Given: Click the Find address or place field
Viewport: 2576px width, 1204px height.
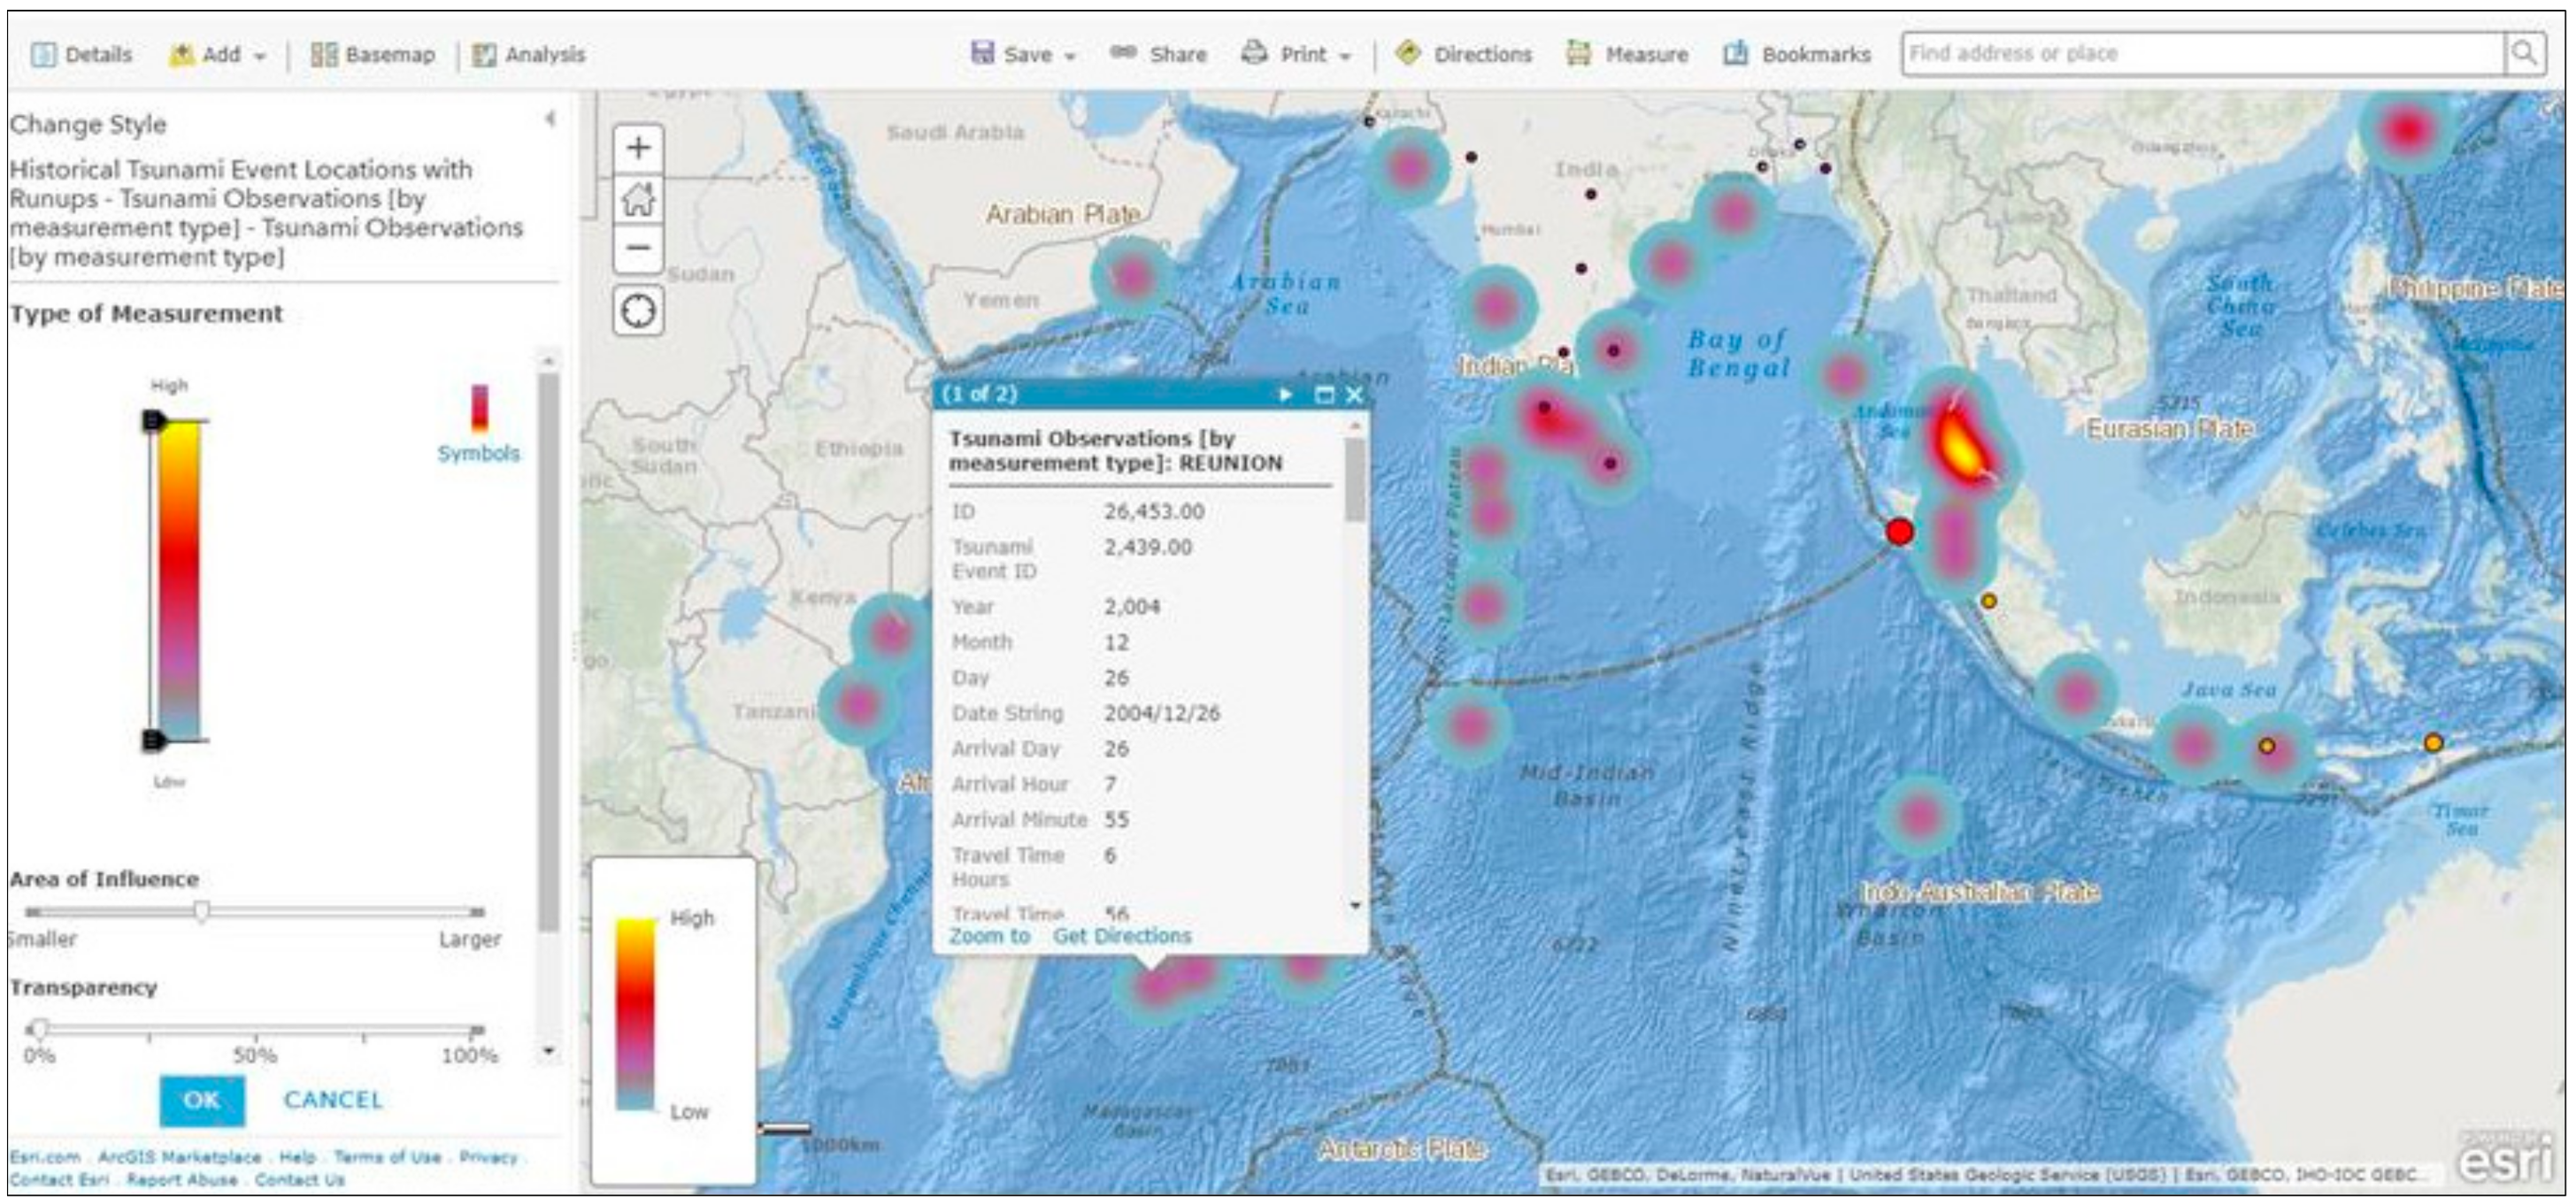Looking at the screenshot, I should click(x=2200, y=53).
